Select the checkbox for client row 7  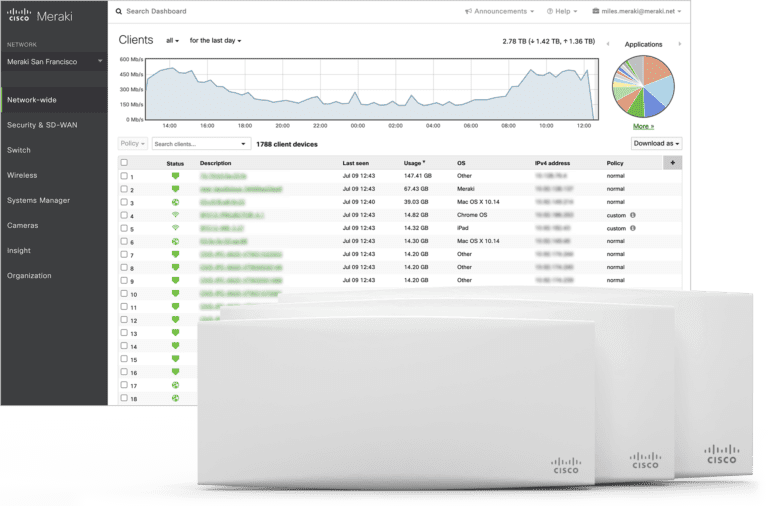click(124, 255)
